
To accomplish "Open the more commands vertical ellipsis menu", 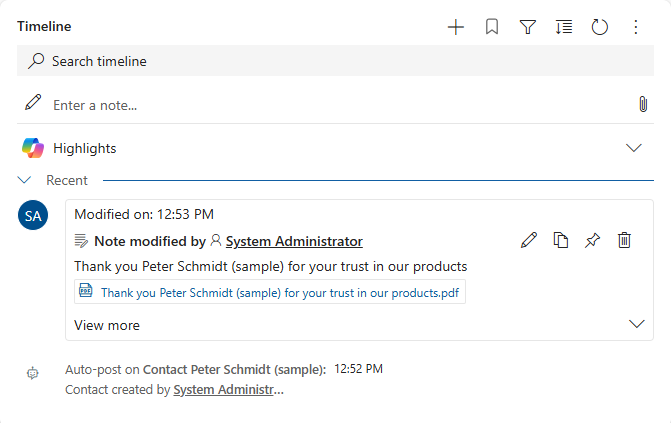I will [x=636, y=27].
